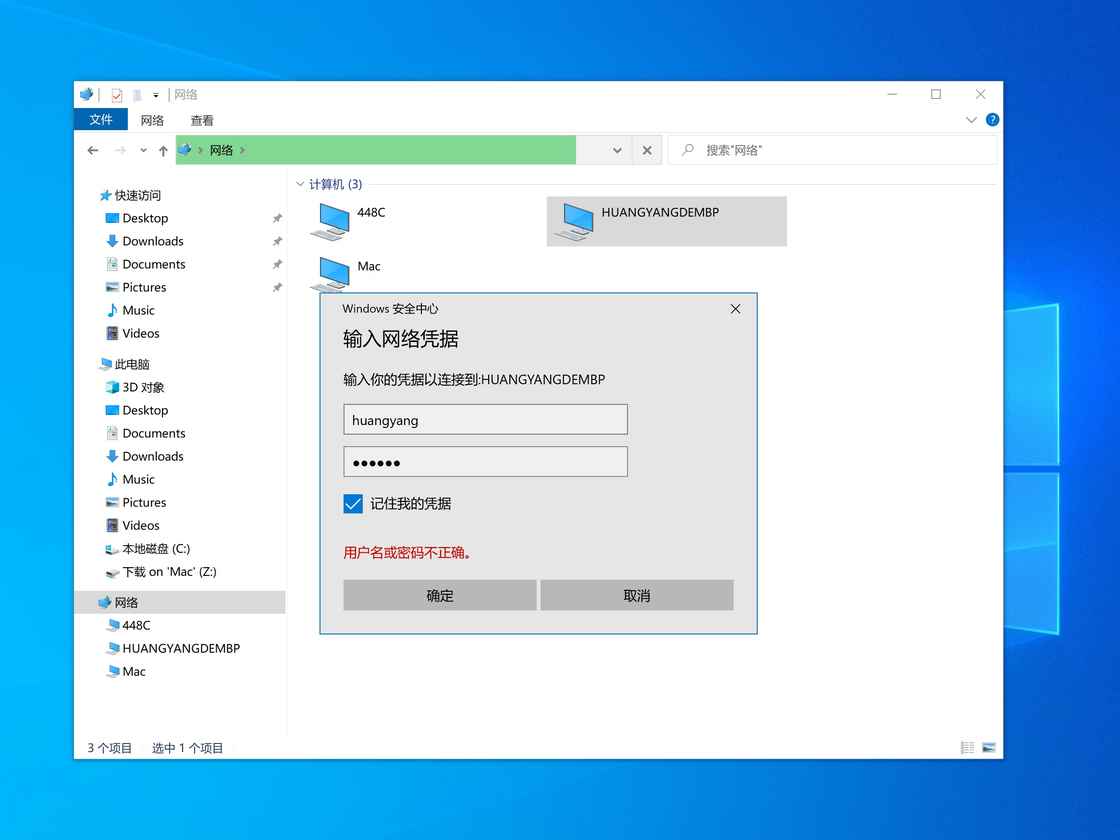Viewport: 1120px width, 840px height.
Task: Click breadcrumb chevron after 网络
Action: [243, 150]
